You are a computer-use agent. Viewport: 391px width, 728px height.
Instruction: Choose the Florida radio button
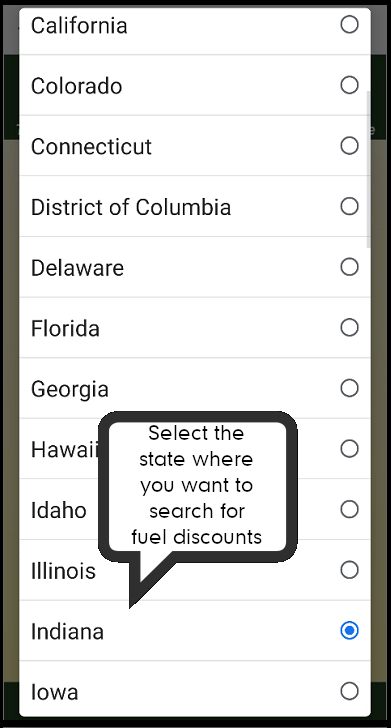click(x=349, y=328)
